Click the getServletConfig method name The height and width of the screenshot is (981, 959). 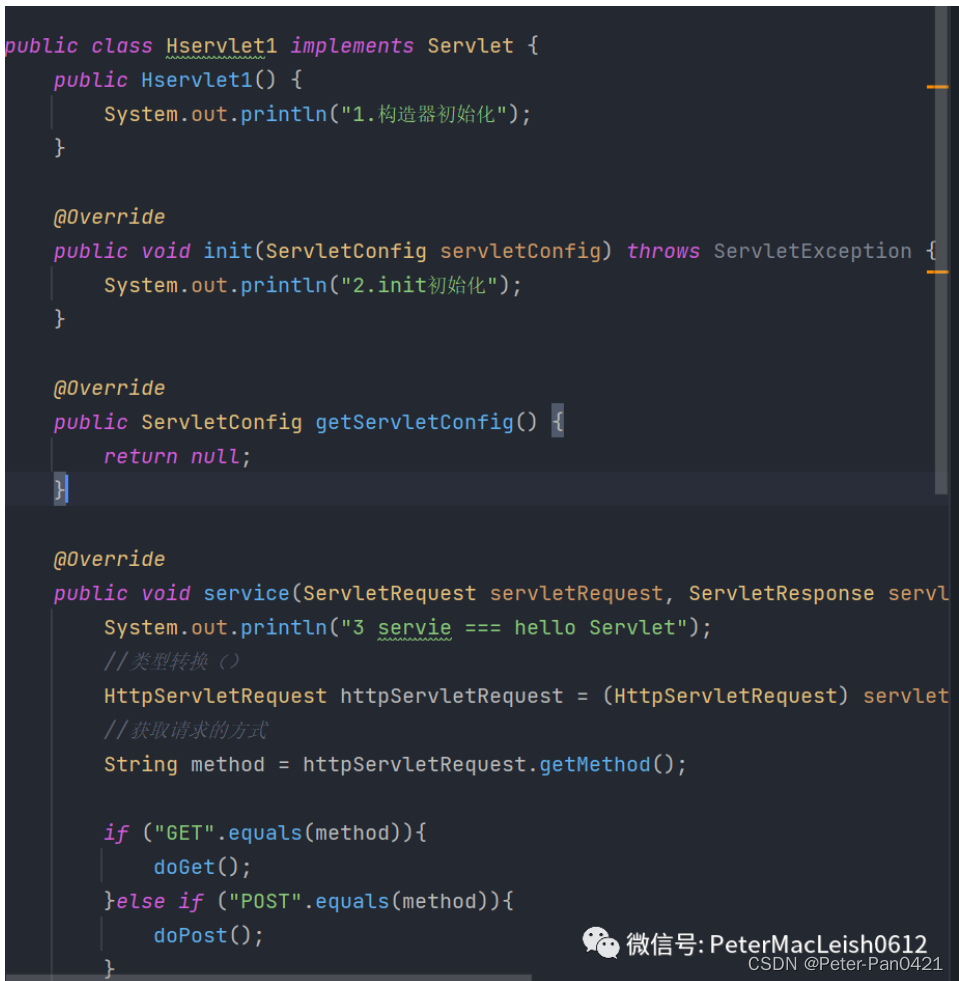414,422
